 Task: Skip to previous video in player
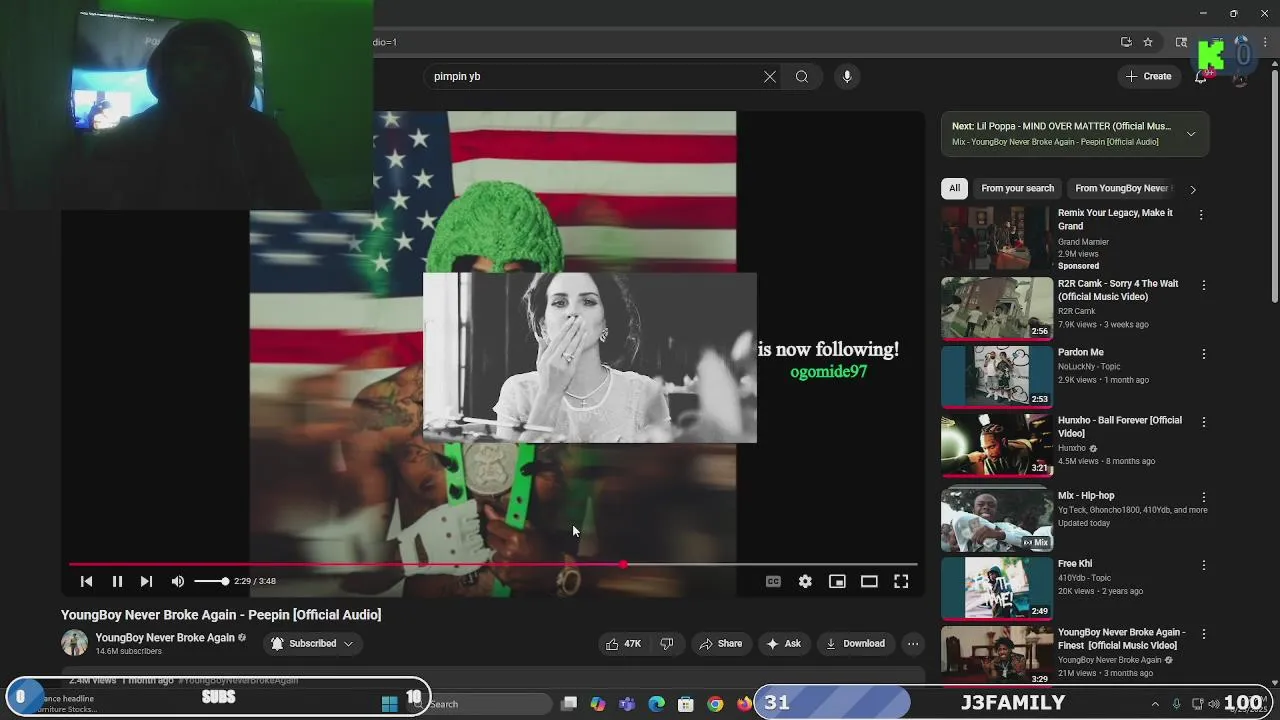pyautogui.click(x=86, y=581)
